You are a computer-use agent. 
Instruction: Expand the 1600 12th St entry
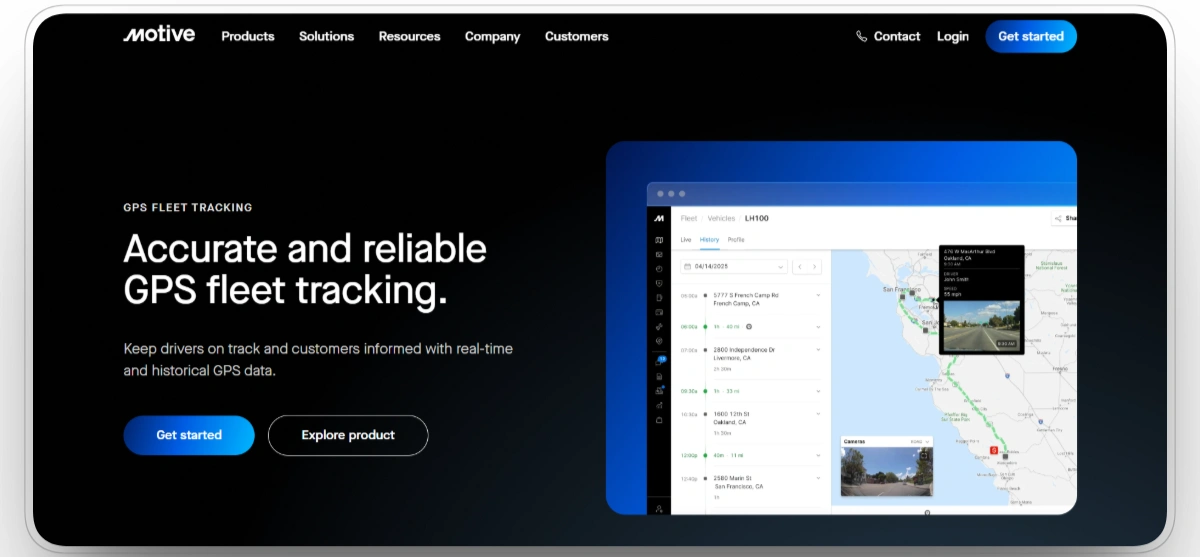tap(818, 414)
